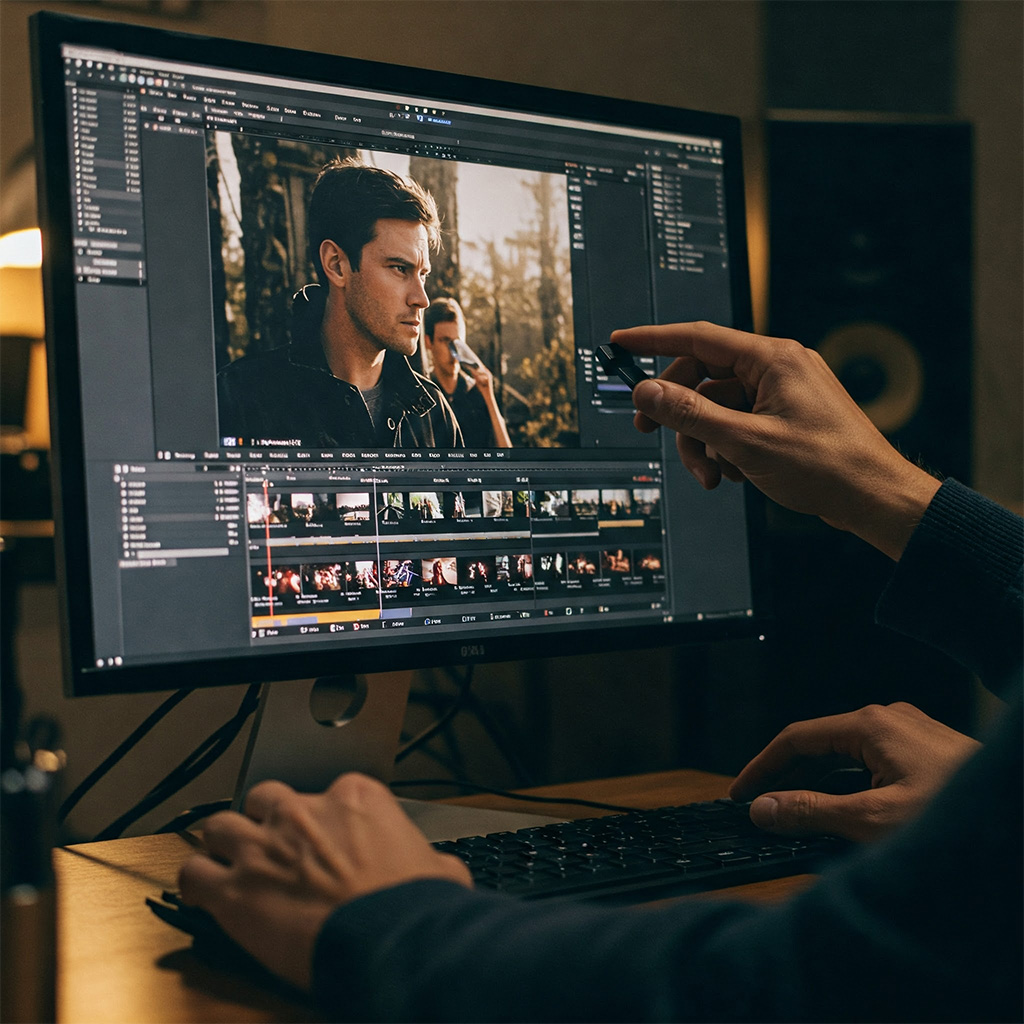Image resolution: width=1024 pixels, height=1024 pixels.
Task: Click the orange circle icon in the top toolbar
Action: [161, 82]
